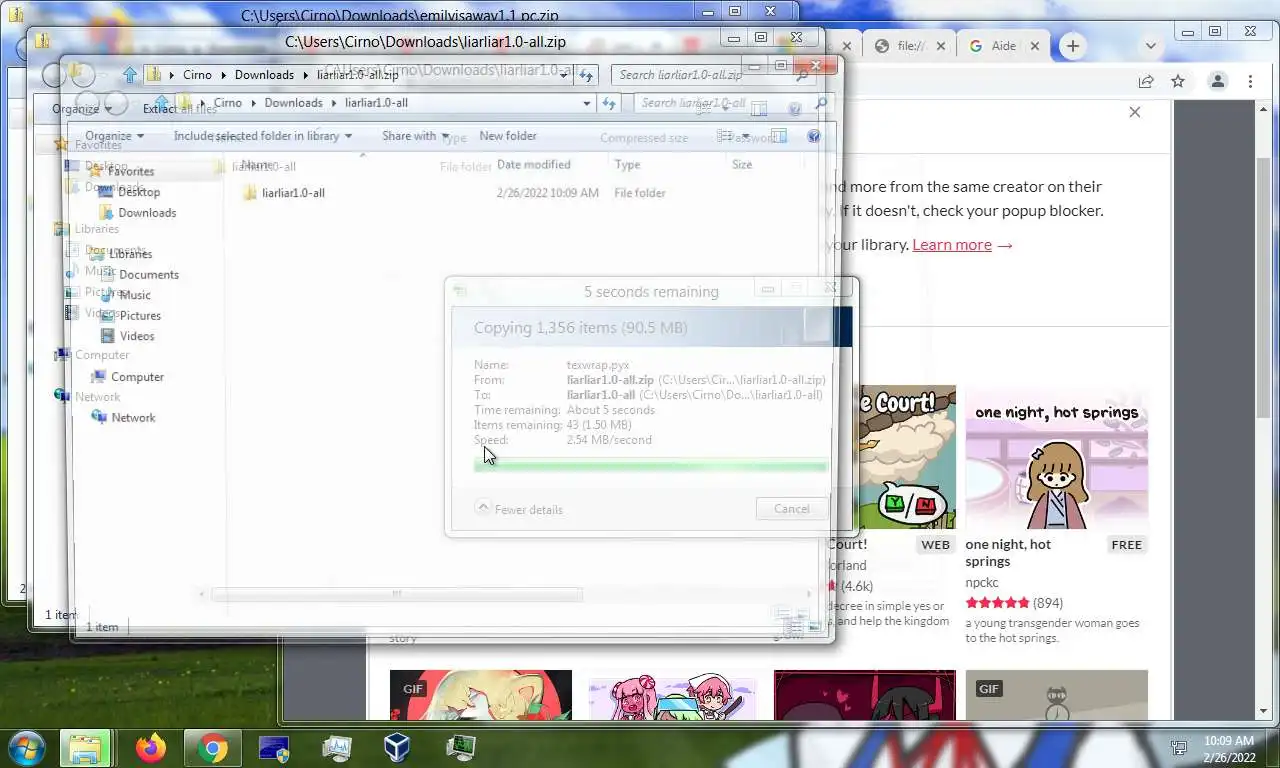Launch Firefox from the taskbar
This screenshot has width=1280, height=768.
[x=151, y=747]
